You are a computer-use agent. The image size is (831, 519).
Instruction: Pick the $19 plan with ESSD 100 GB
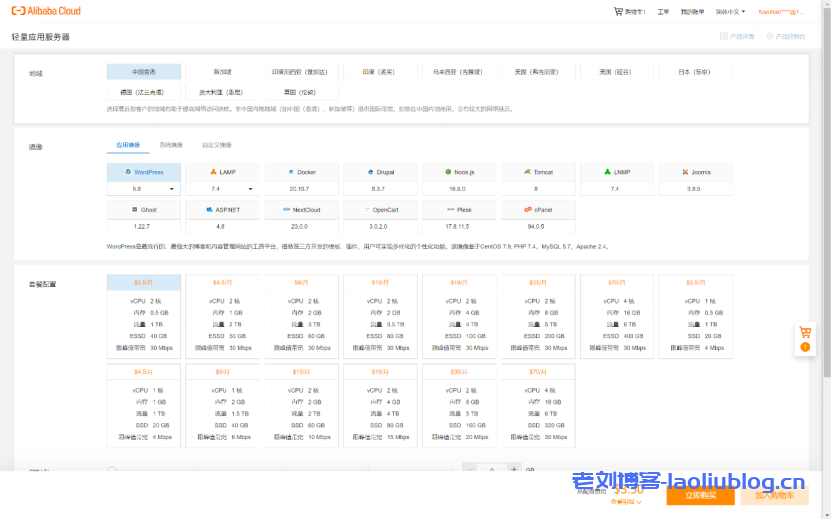[459, 316]
